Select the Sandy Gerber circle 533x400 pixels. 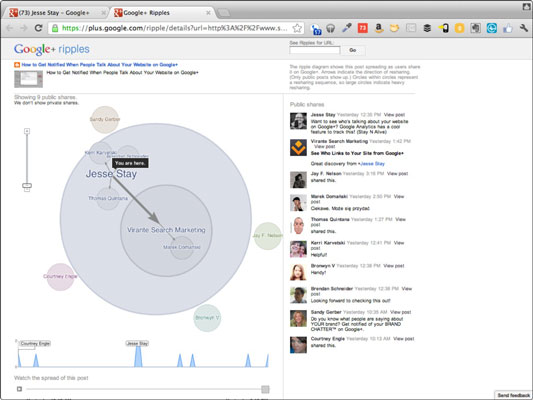tap(105, 119)
